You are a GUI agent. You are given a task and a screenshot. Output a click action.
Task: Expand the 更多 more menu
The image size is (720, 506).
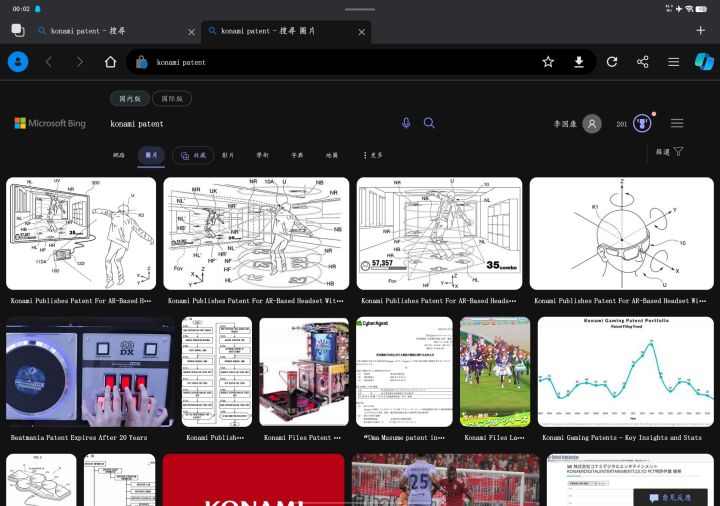tap(373, 155)
